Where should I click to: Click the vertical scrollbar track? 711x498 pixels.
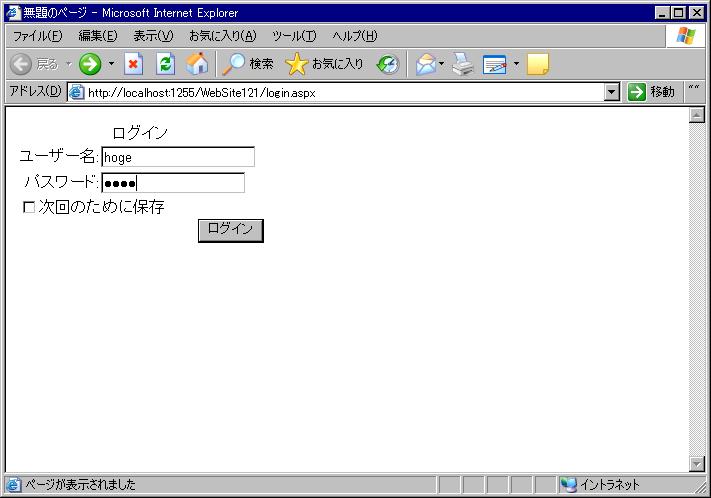click(696, 289)
